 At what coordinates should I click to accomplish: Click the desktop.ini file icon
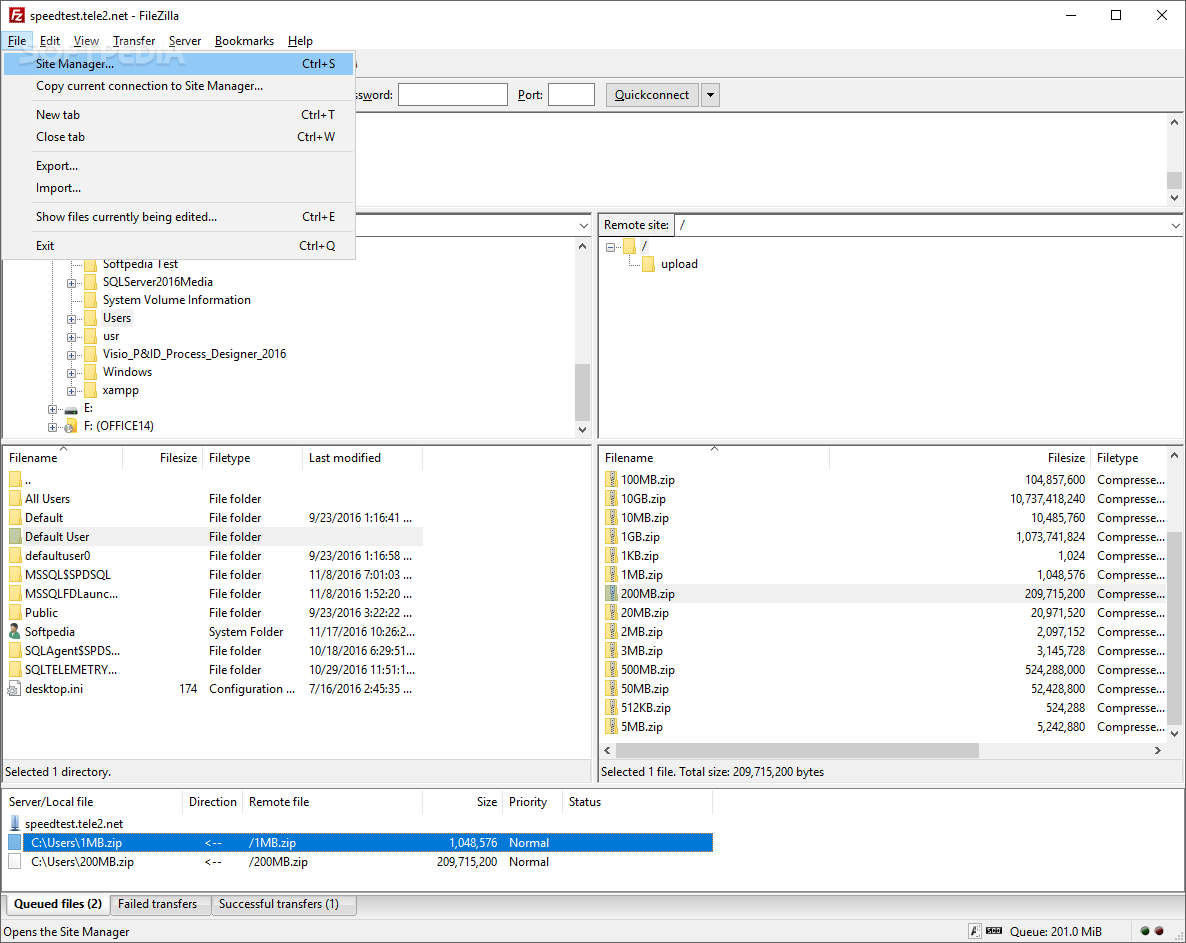pyautogui.click(x=14, y=689)
